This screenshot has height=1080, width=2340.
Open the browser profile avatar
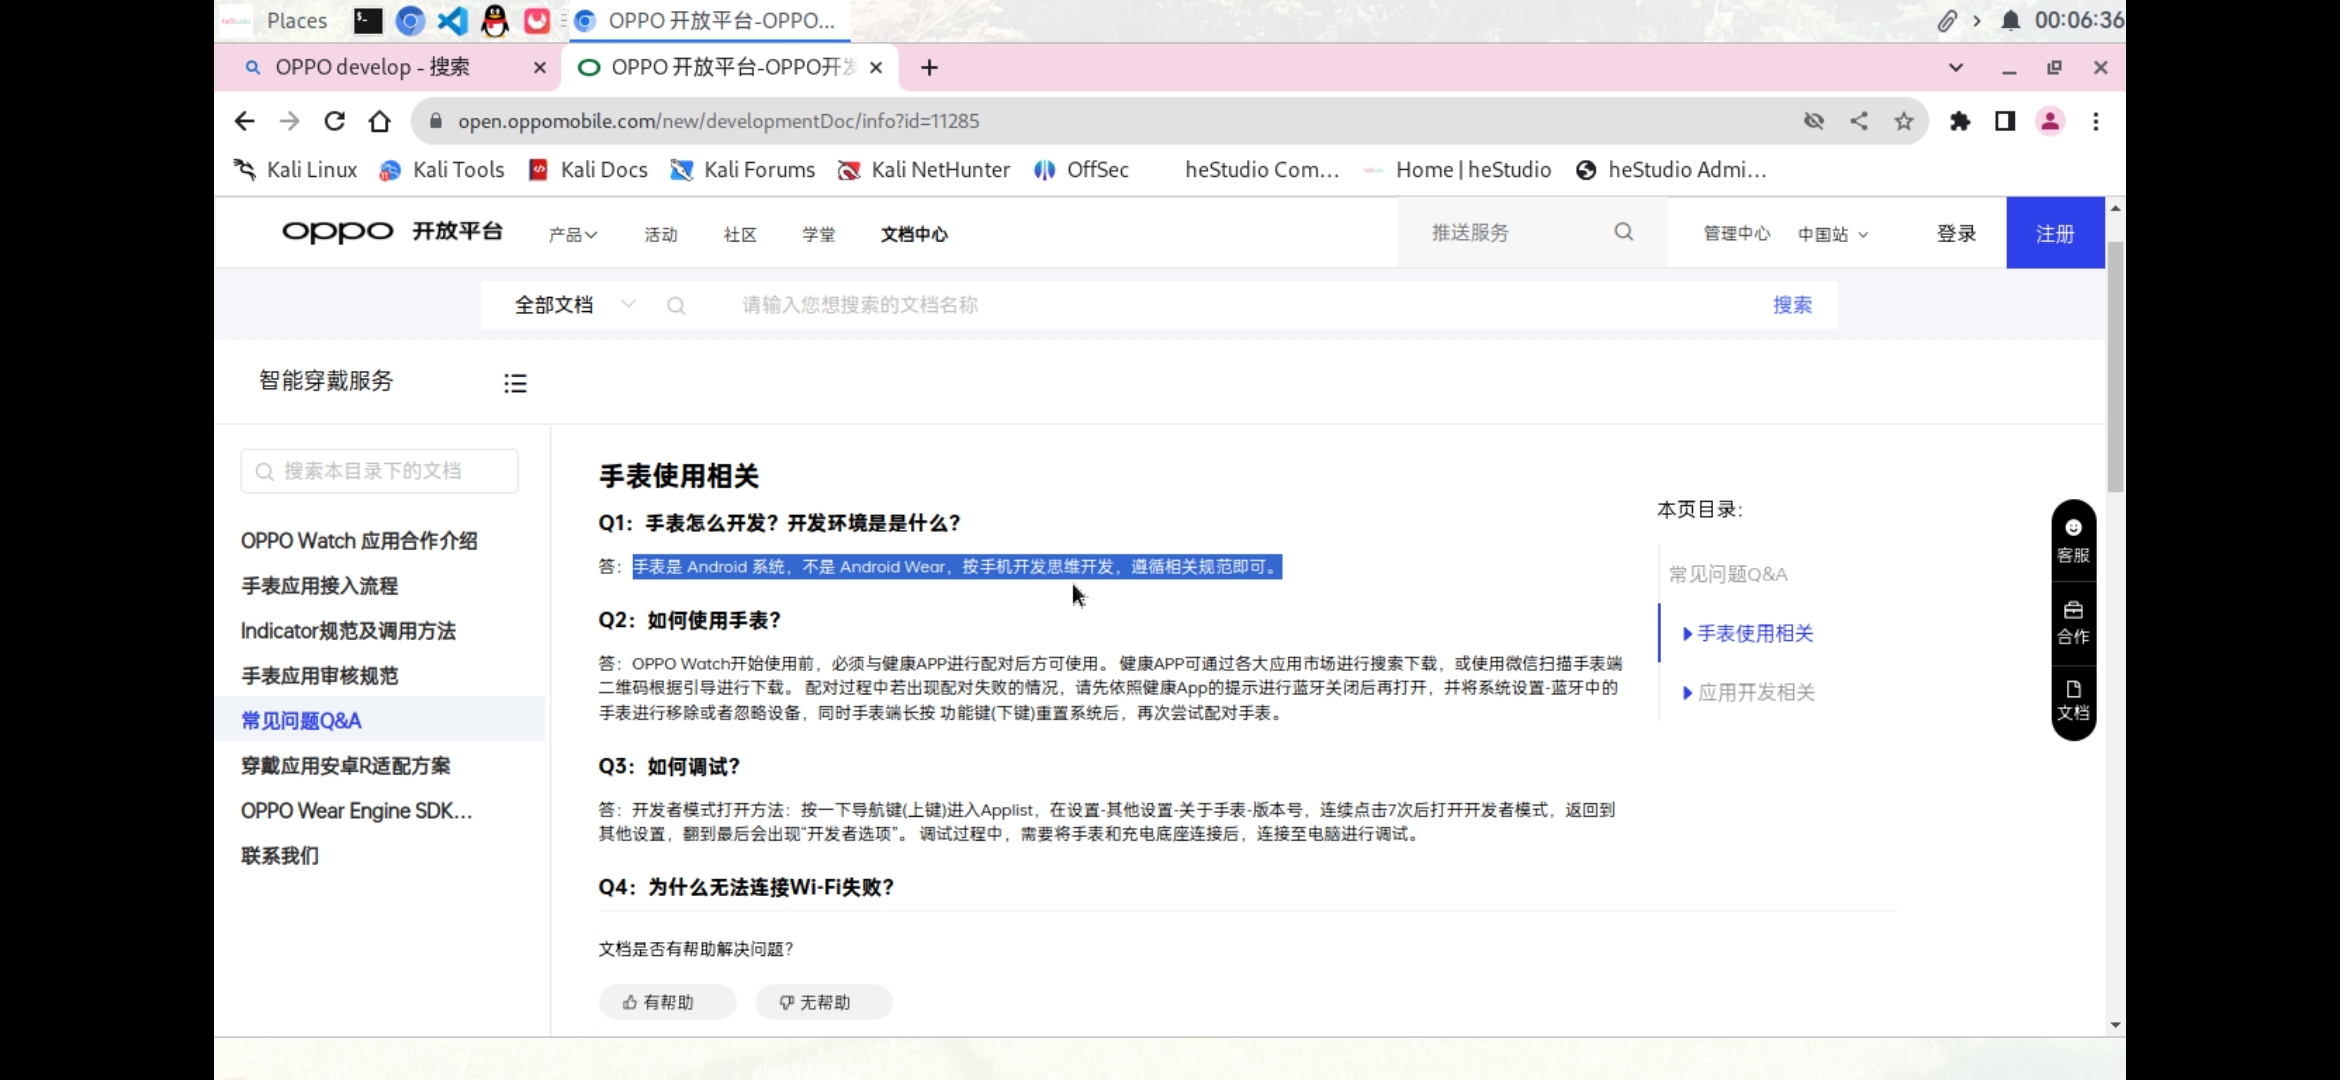(2050, 121)
